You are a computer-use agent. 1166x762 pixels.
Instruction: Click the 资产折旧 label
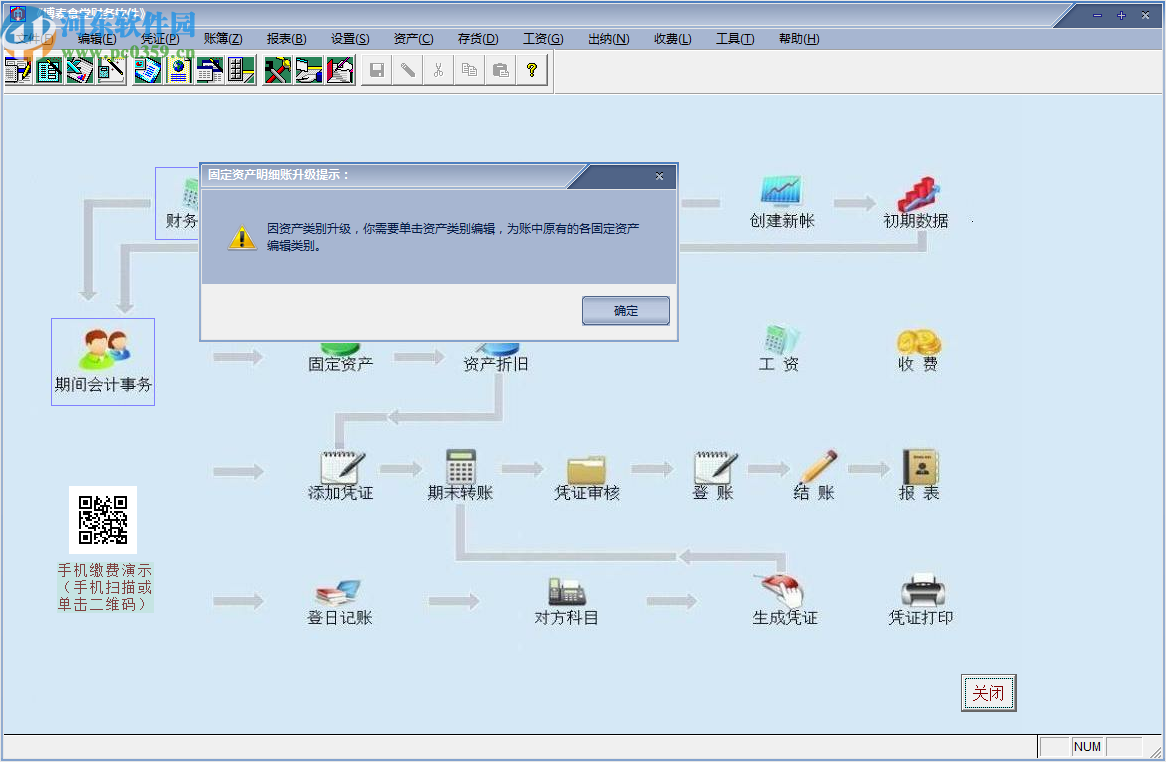pos(496,364)
